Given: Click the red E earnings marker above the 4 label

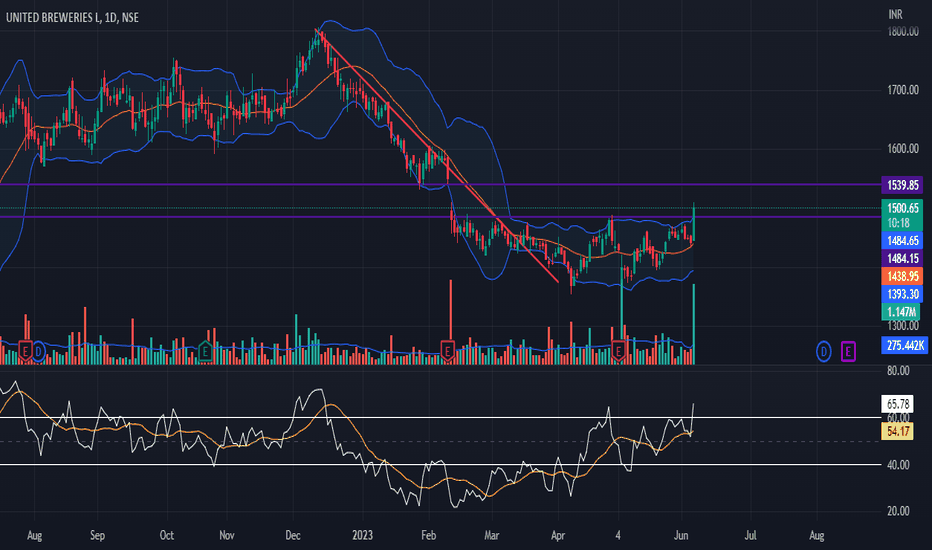Looking at the screenshot, I should (x=618, y=351).
